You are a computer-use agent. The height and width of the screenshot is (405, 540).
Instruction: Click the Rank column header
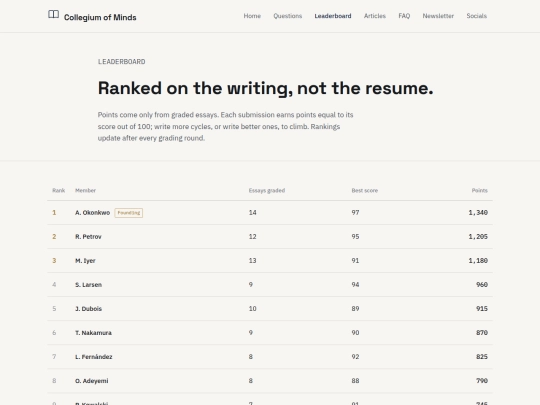59,190
